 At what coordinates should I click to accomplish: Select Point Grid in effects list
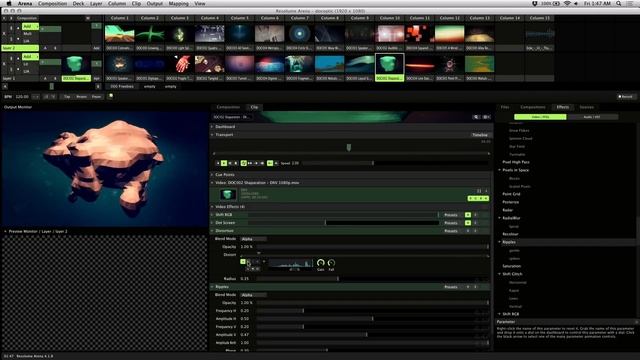511,194
